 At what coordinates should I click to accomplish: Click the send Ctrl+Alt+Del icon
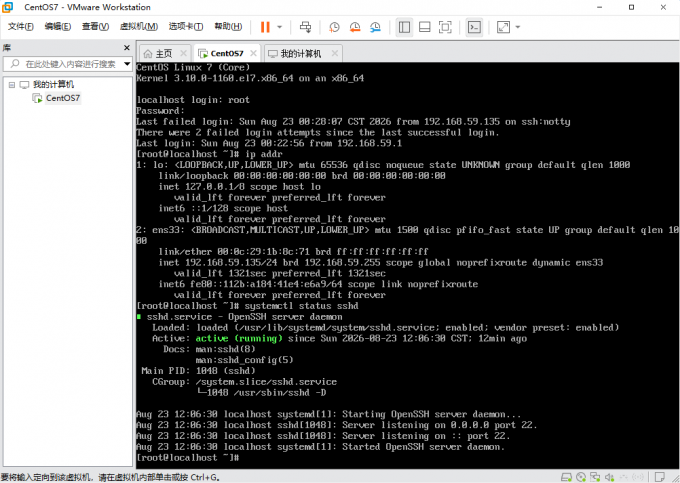point(306,27)
